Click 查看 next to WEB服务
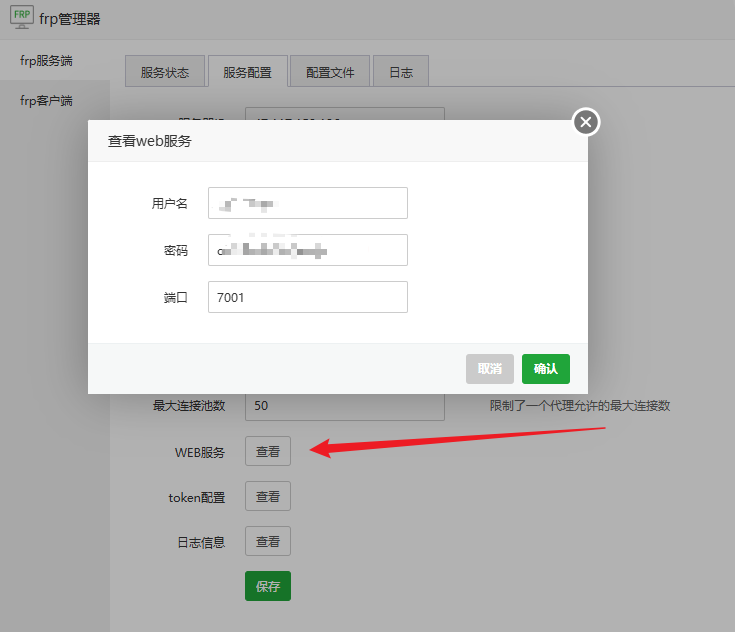The height and width of the screenshot is (632, 735). [268, 452]
